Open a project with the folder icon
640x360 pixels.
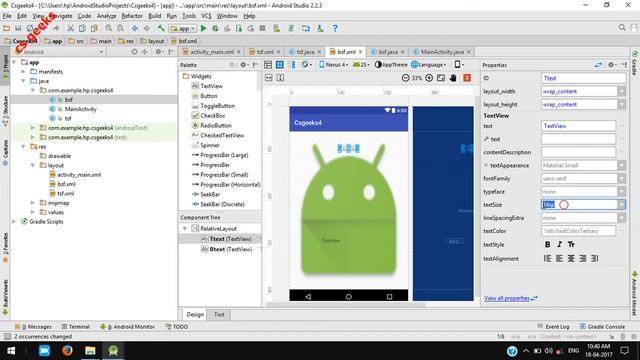[x=7, y=28]
